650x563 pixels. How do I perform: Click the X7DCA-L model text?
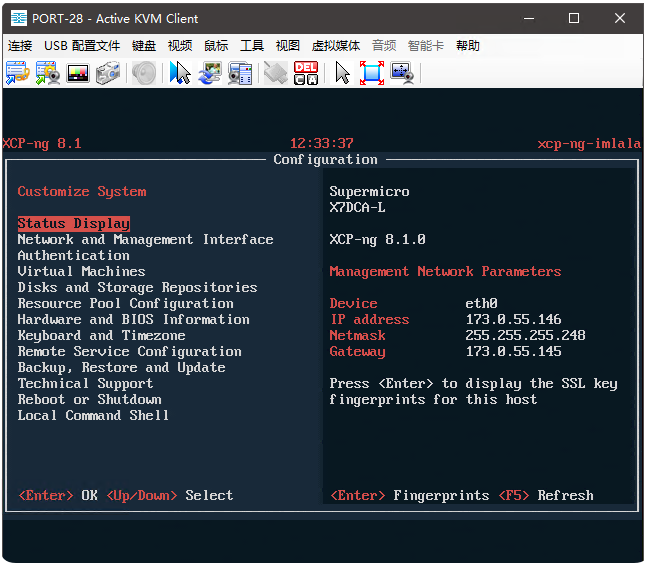(x=357, y=207)
